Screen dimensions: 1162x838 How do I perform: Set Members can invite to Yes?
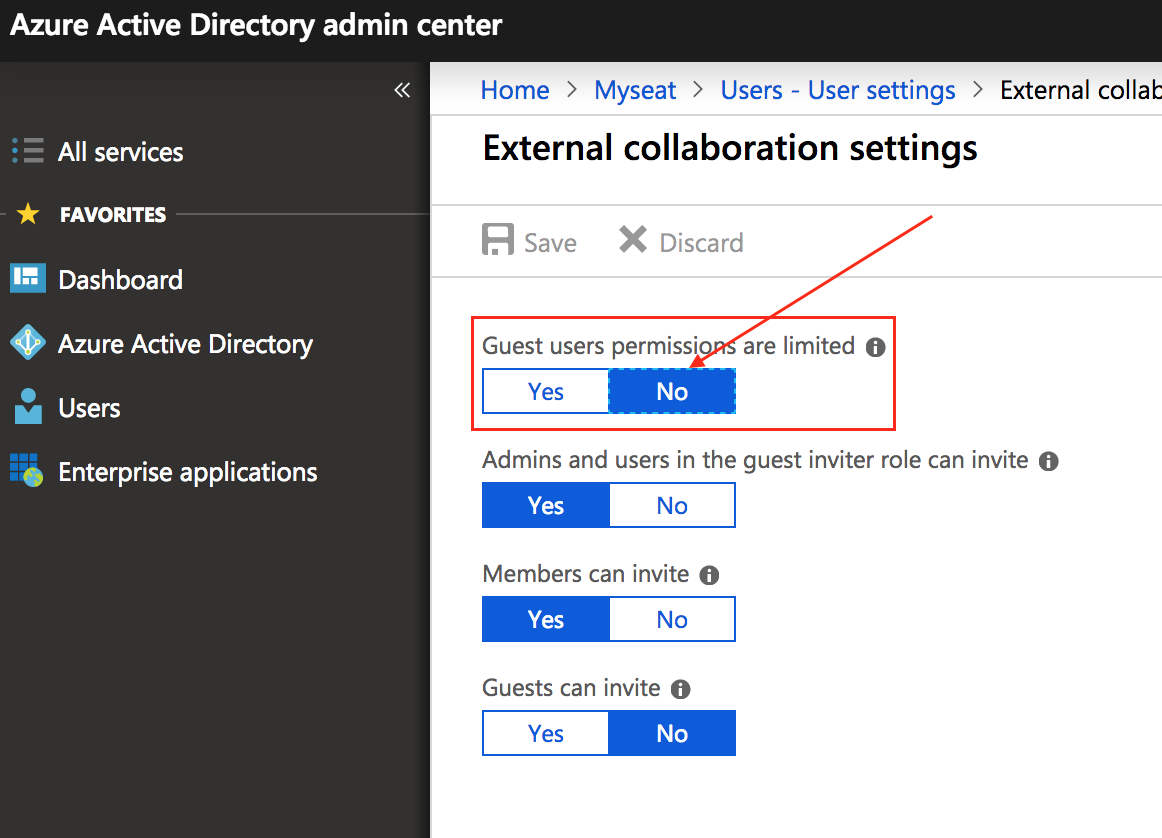coord(545,619)
